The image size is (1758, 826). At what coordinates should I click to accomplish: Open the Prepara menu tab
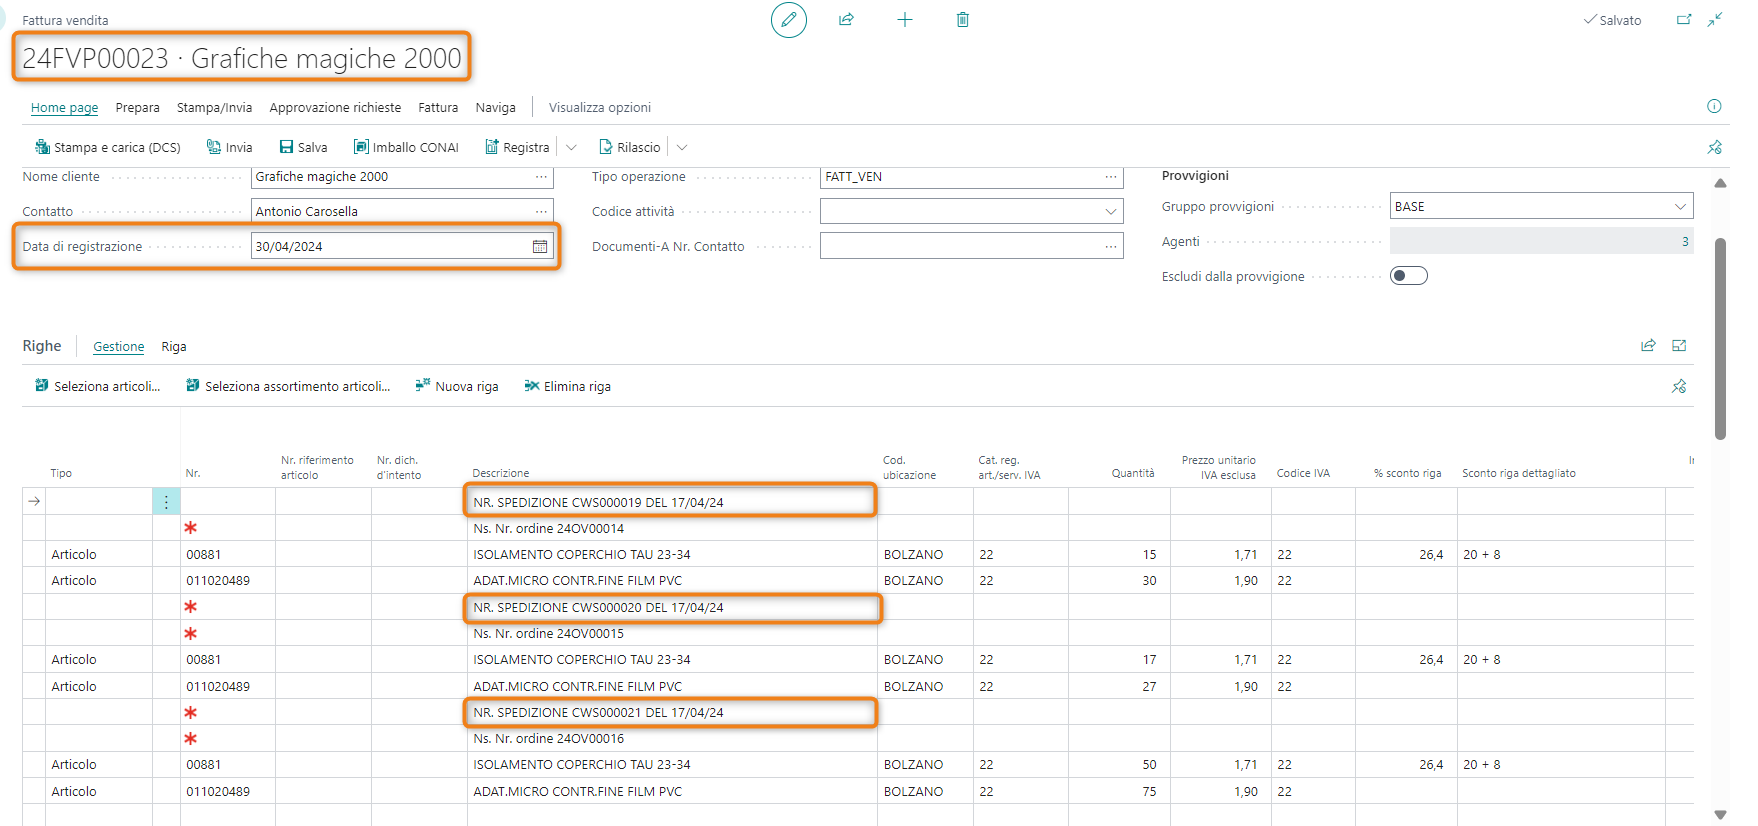(x=137, y=108)
